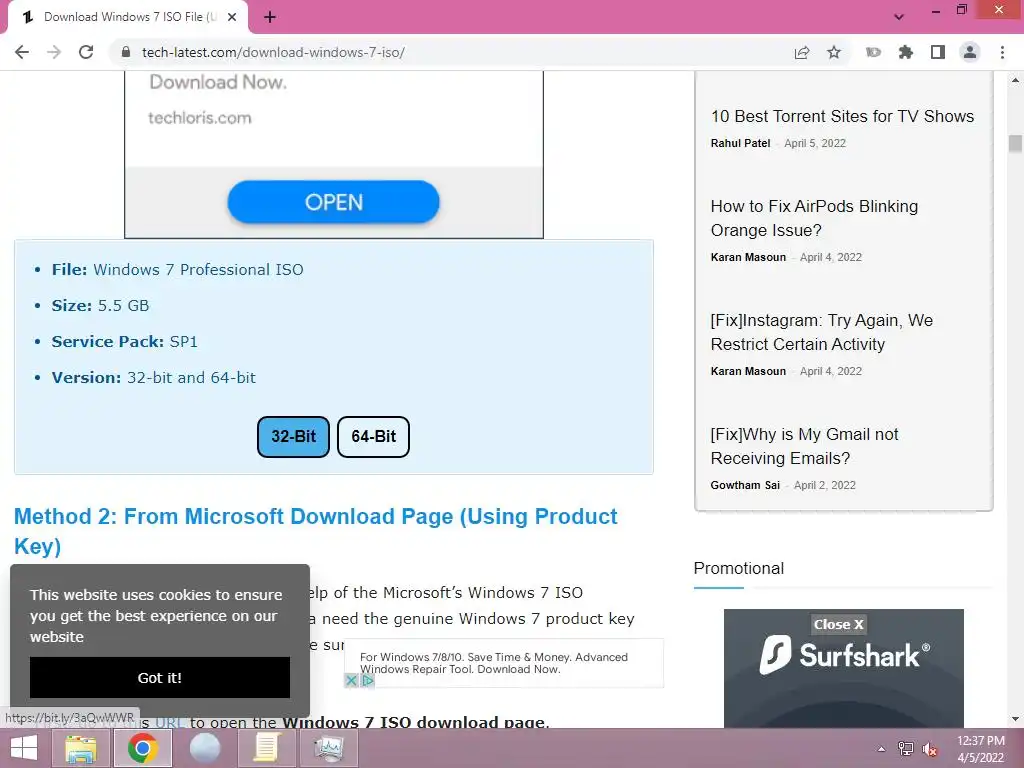Click the muted volume tray icon
Screen dimensions: 1024x768
coord(930,749)
